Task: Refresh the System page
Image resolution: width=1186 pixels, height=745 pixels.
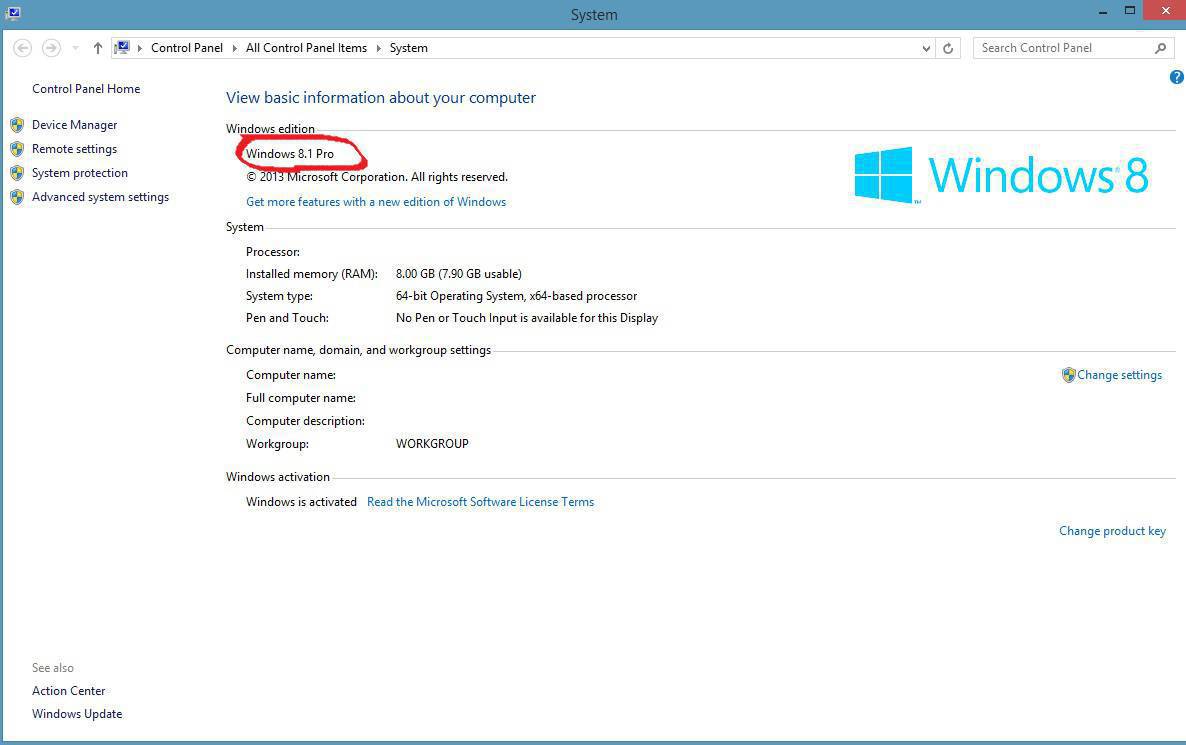Action: (948, 48)
